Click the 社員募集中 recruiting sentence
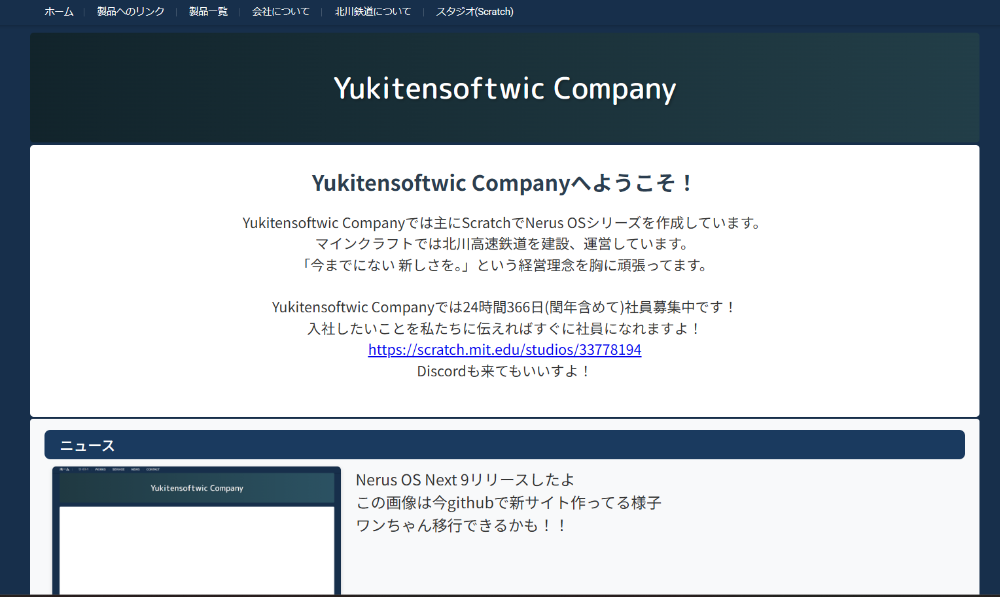Image resolution: width=1000 pixels, height=597 pixels. tap(504, 307)
